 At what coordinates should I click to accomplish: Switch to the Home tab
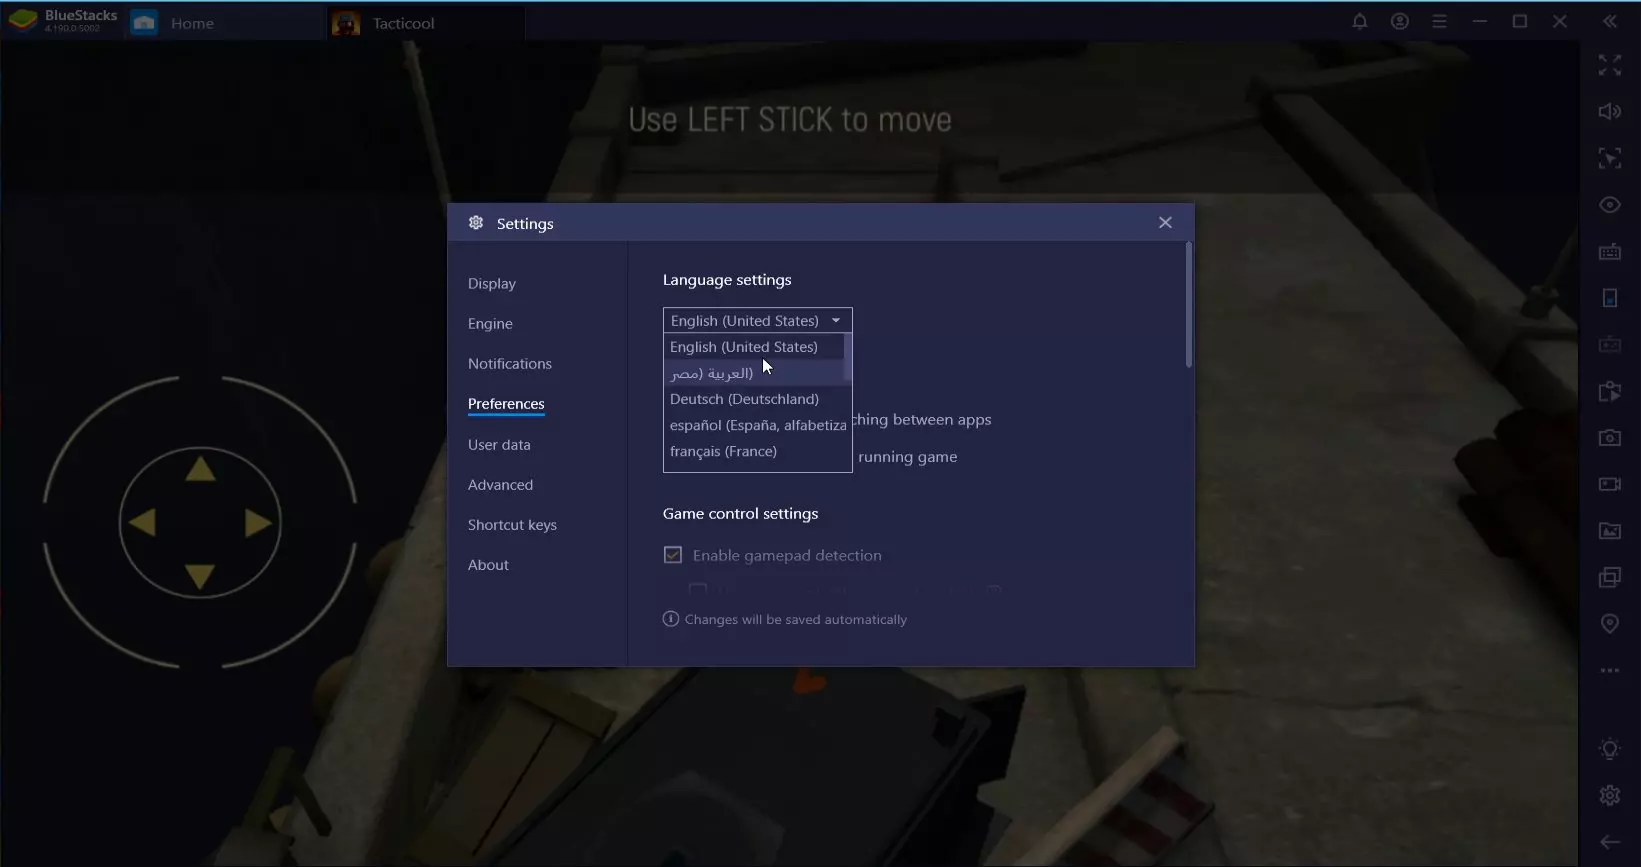coord(191,23)
